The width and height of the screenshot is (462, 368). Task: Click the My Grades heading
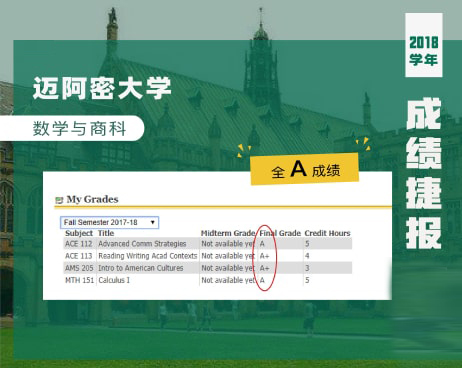[92, 199]
